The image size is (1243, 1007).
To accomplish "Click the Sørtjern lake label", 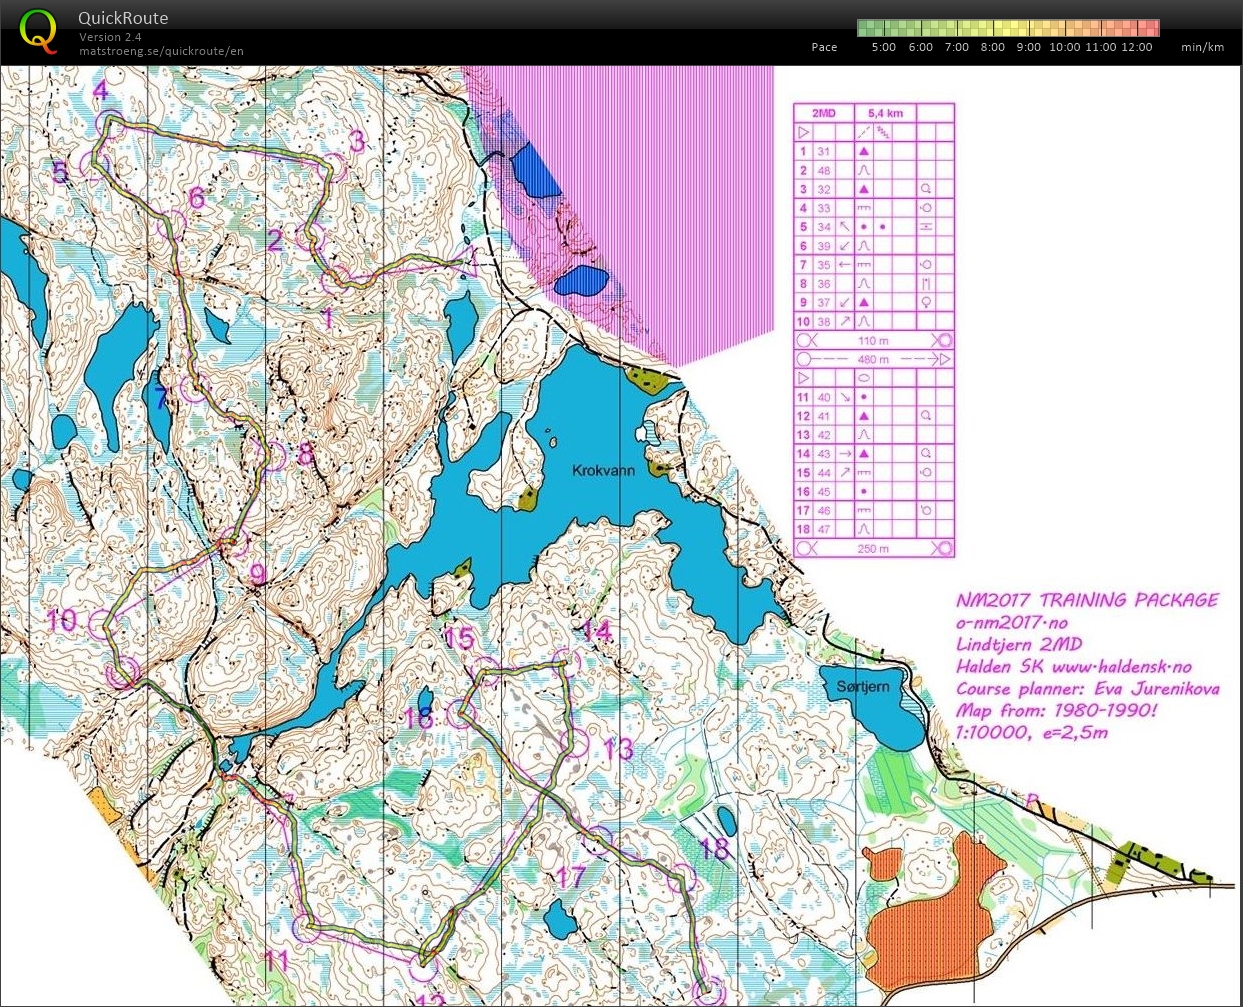I will coord(862,686).
